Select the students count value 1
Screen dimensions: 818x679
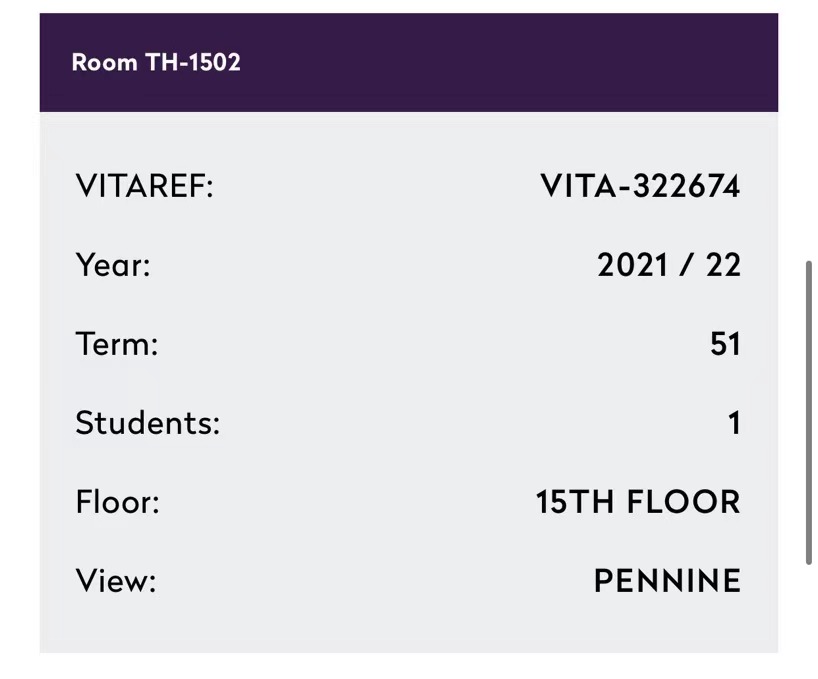click(x=735, y=422)
